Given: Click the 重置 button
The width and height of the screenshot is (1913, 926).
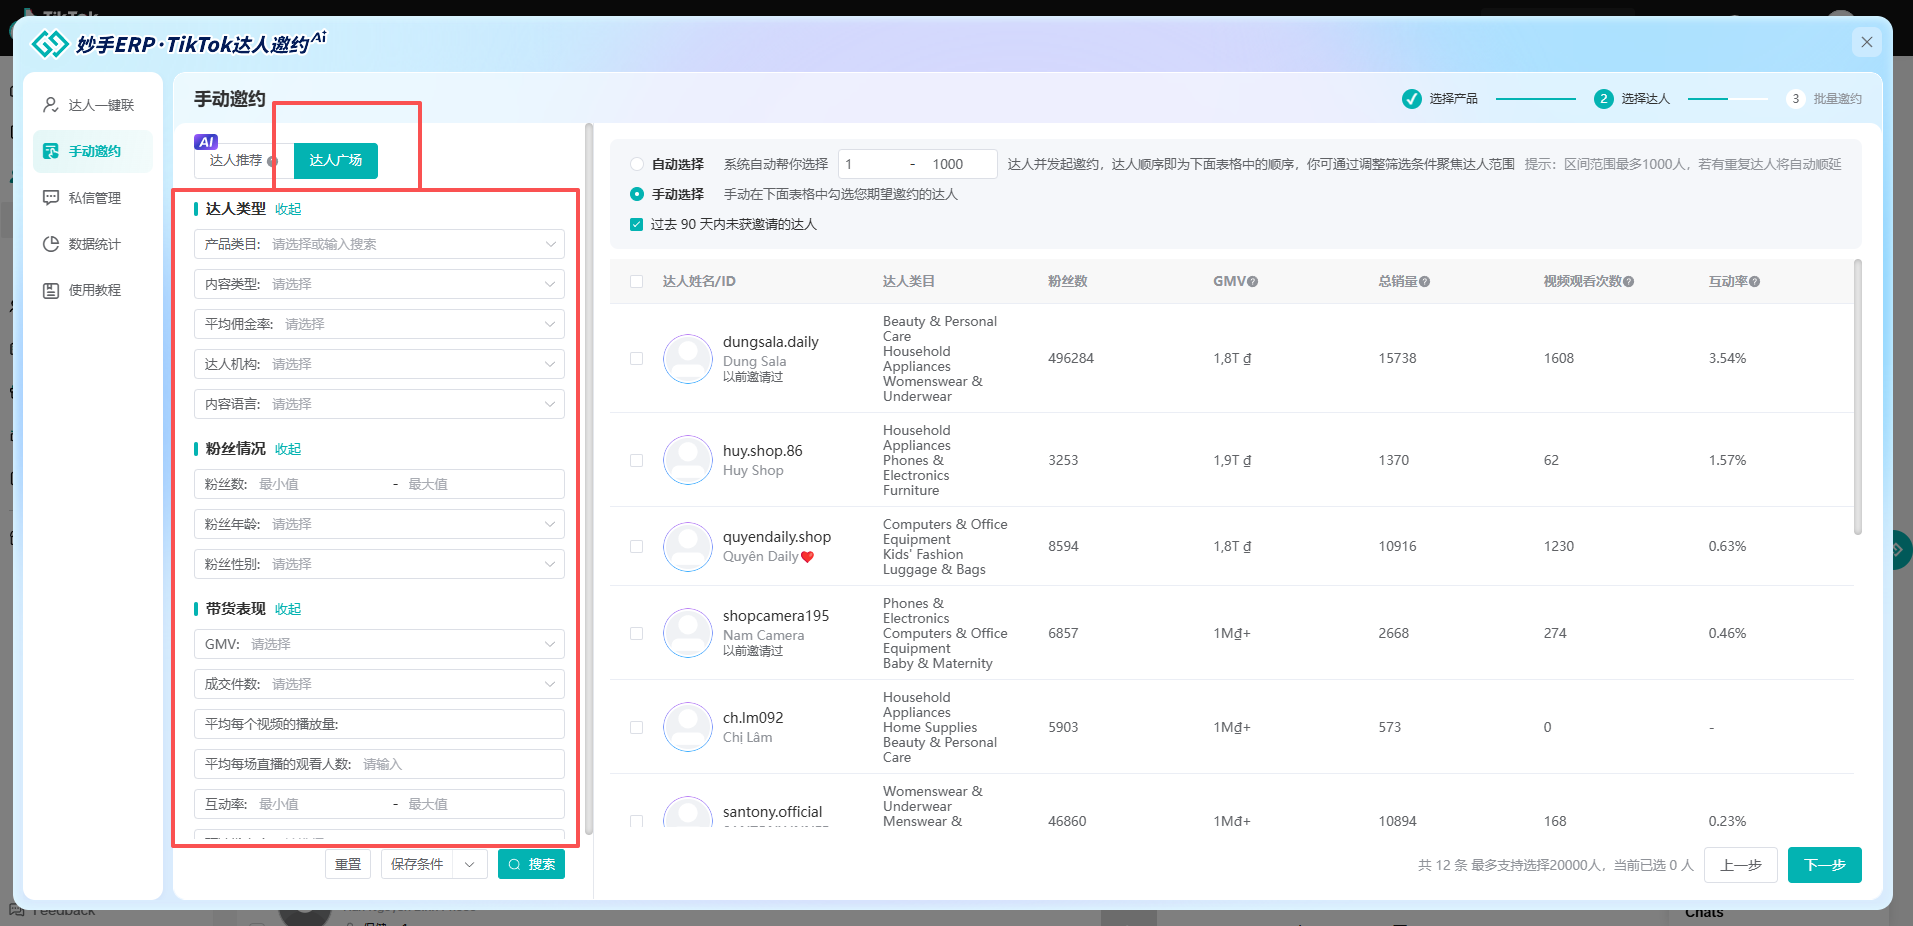Looking at the screenshot, I should point(348,864).
